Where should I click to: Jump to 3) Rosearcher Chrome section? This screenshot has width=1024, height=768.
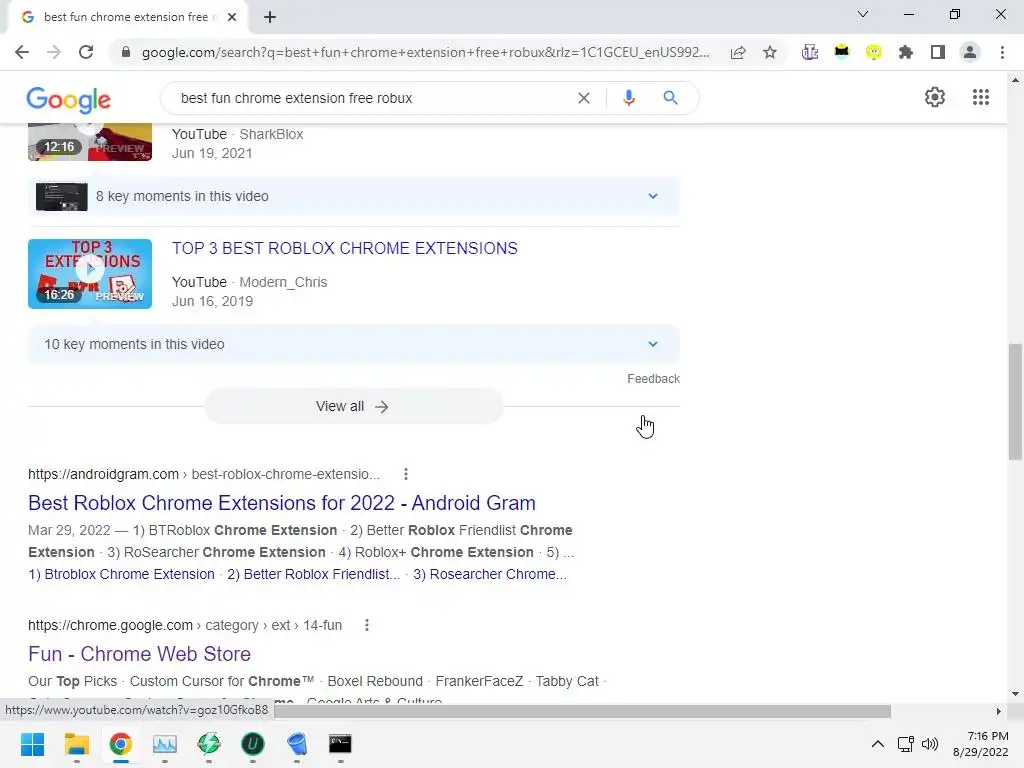click(490, 574)
